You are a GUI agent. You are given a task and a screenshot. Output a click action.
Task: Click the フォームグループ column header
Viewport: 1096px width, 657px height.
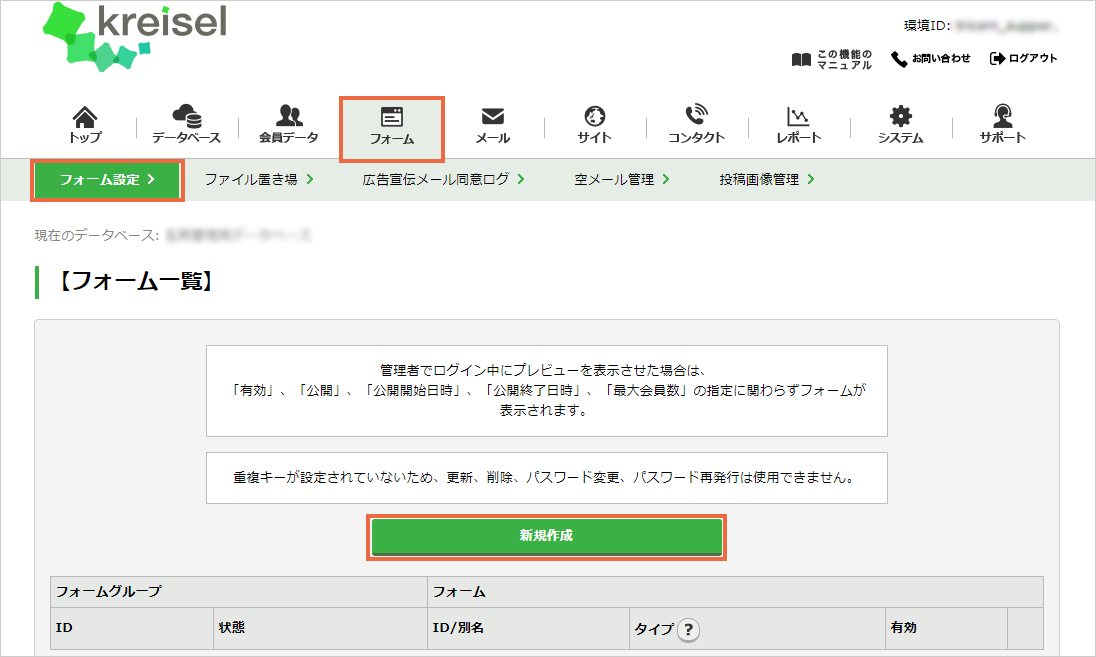(239, 592)
